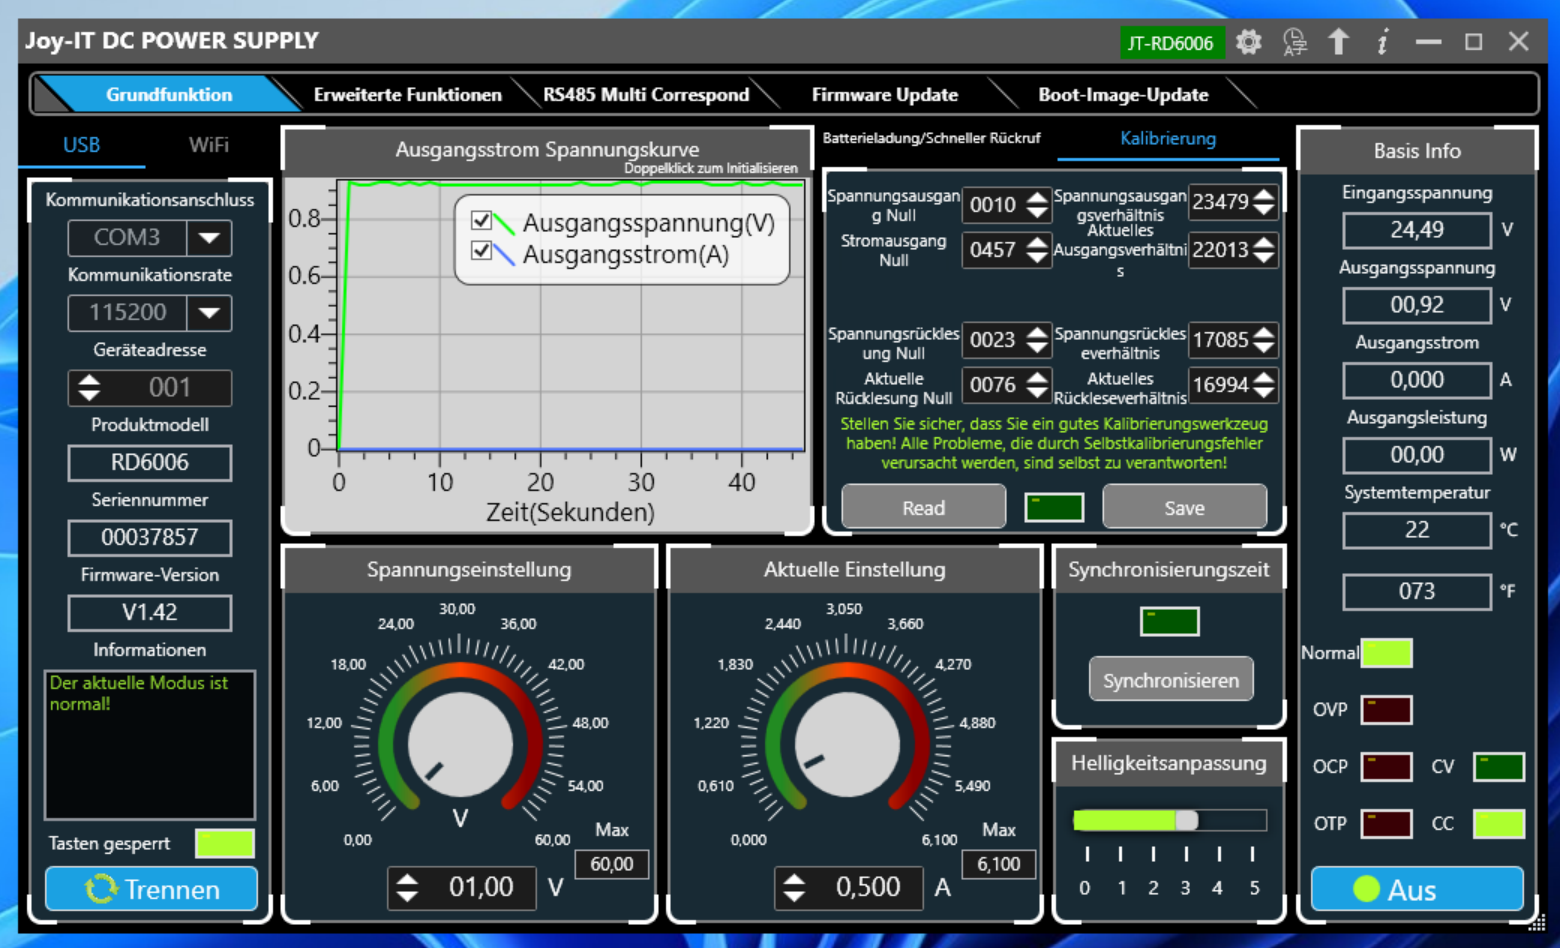Click the Synchronisierungszeit status LED

pos(1169,621)
